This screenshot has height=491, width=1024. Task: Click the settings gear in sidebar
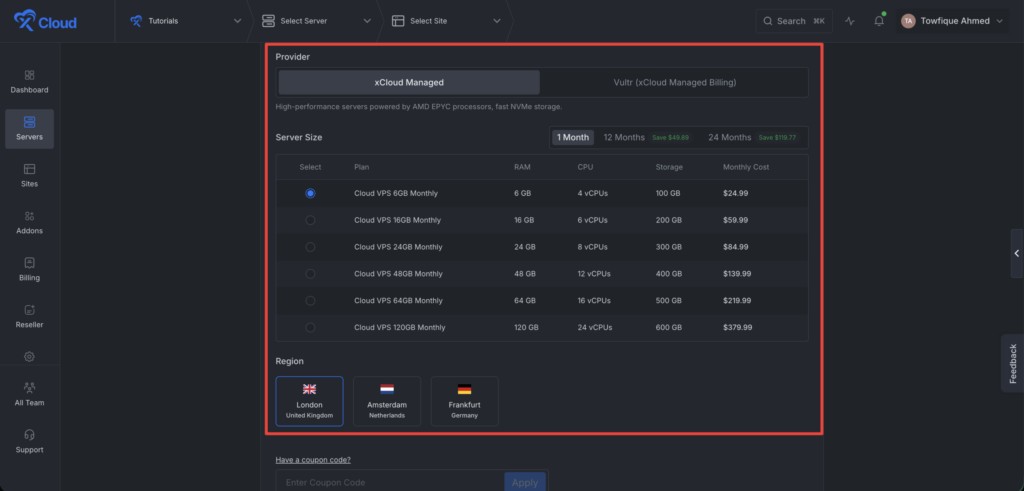point(29,356)
